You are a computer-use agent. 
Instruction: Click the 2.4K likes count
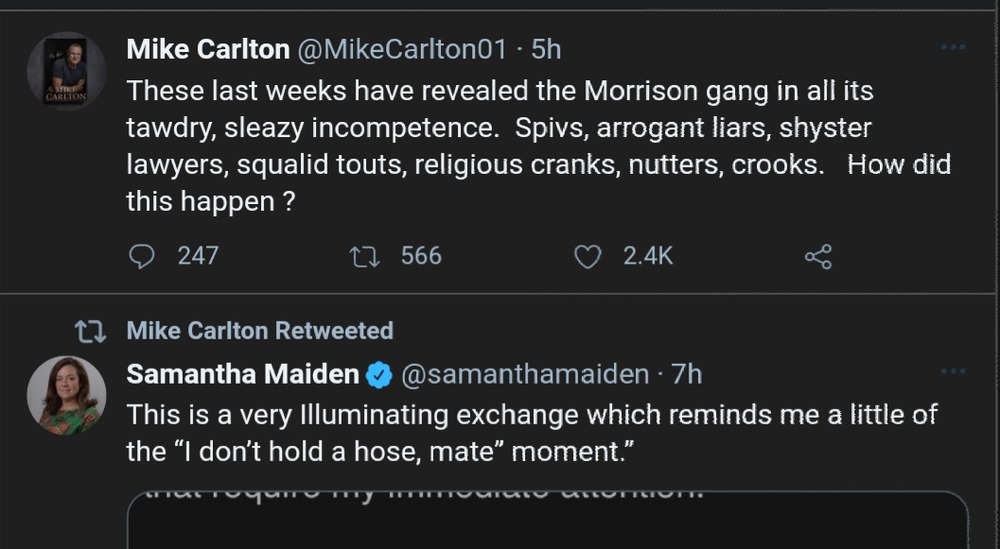648,257
